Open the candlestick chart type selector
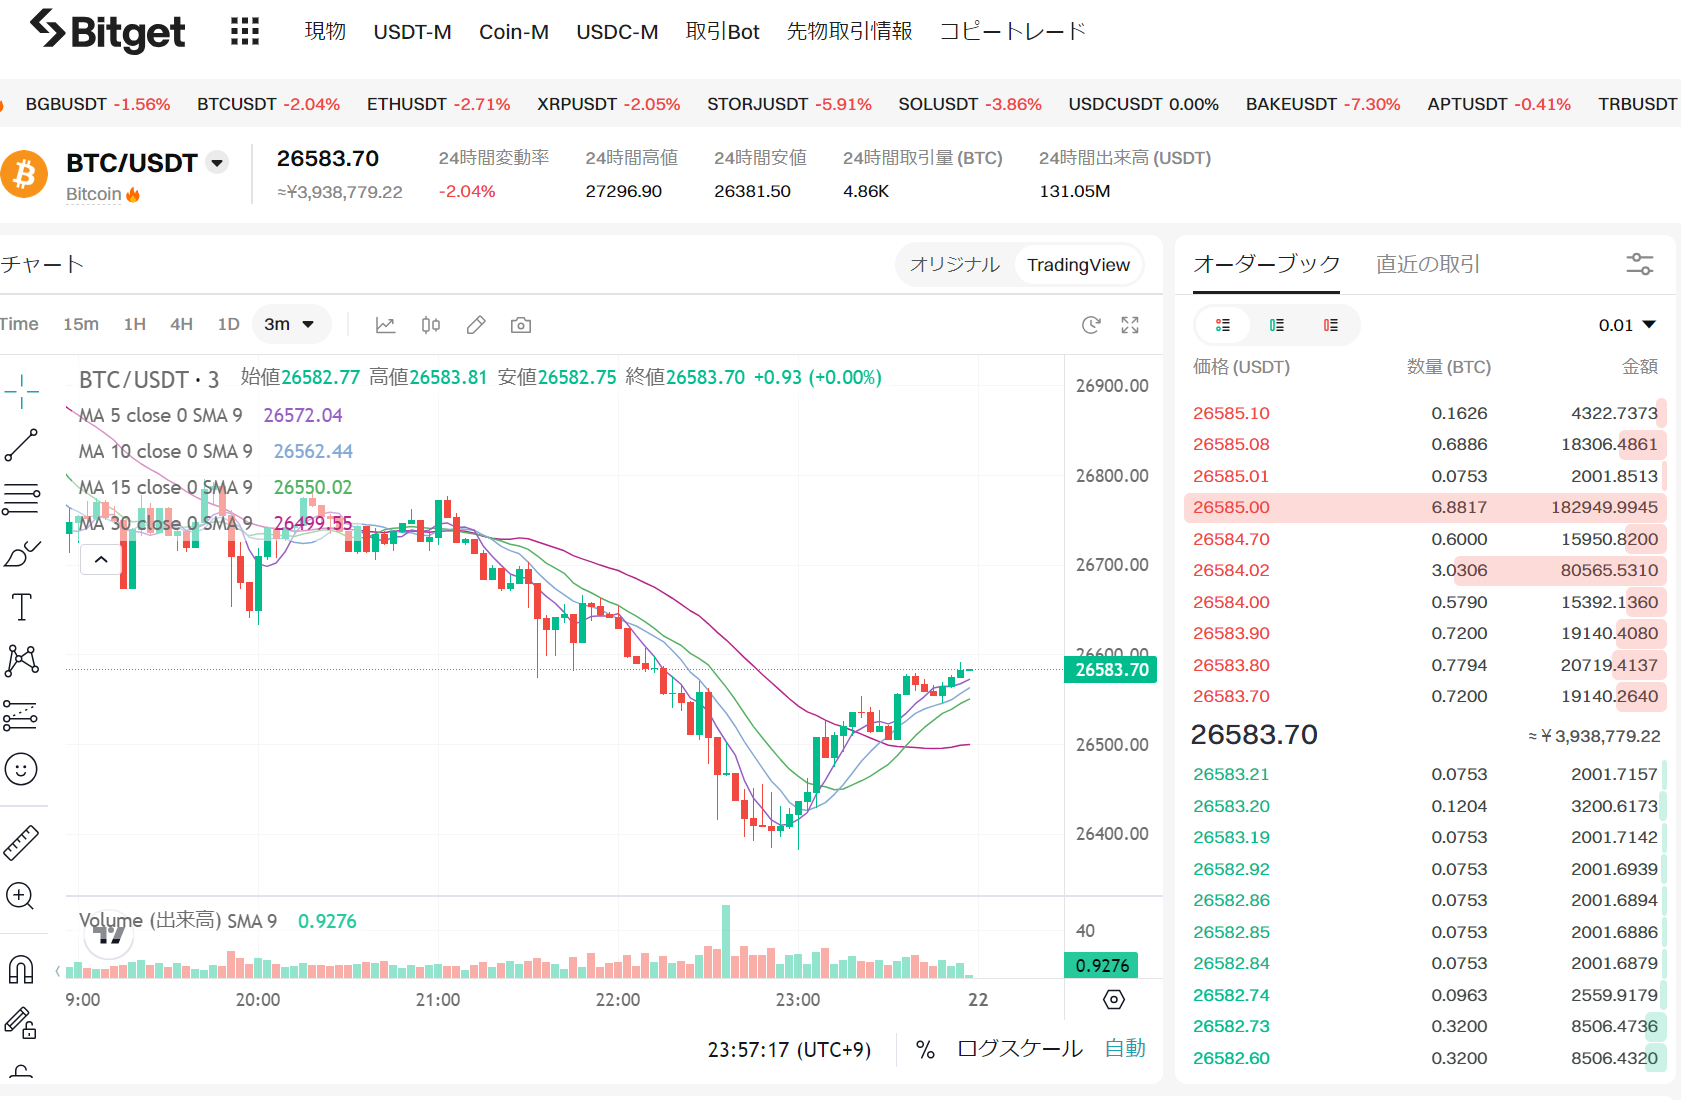This screenshot has height=1100, width=1681. (431, 325)
